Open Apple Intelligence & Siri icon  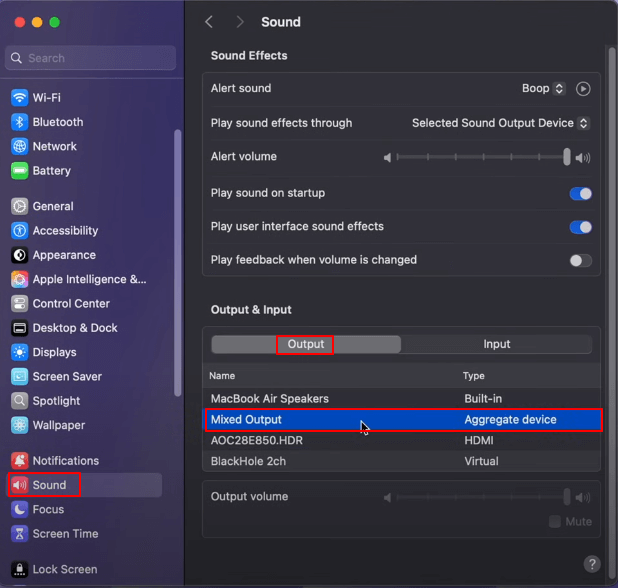point(19,279)
